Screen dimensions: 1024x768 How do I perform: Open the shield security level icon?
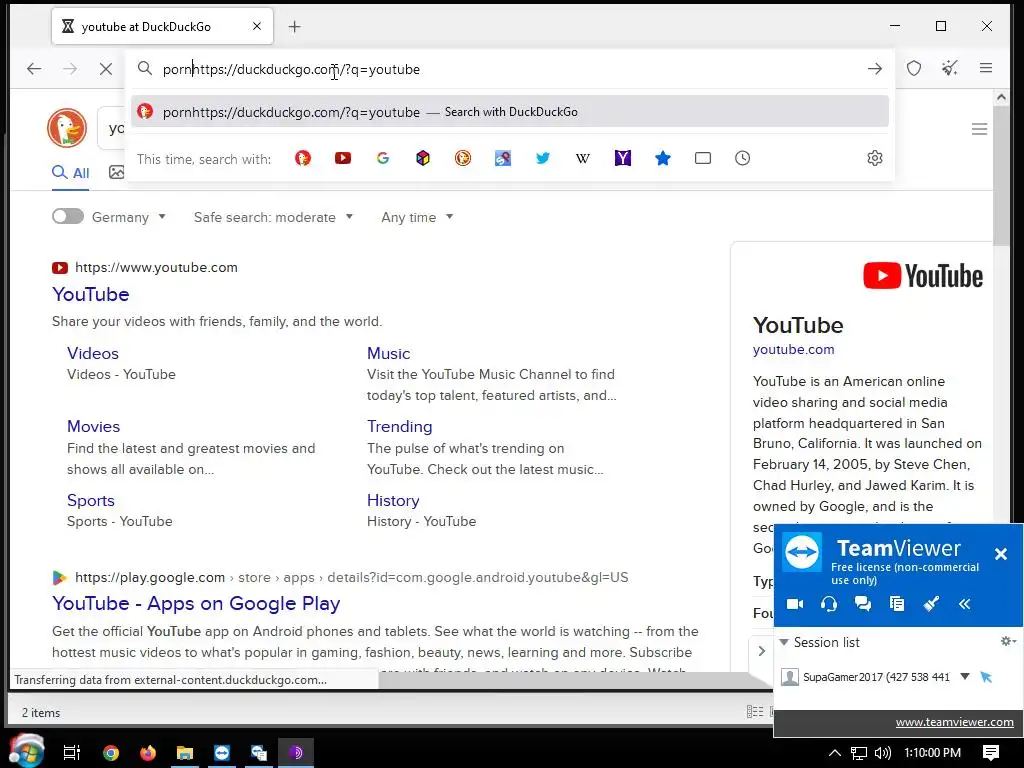click(914, 68)
